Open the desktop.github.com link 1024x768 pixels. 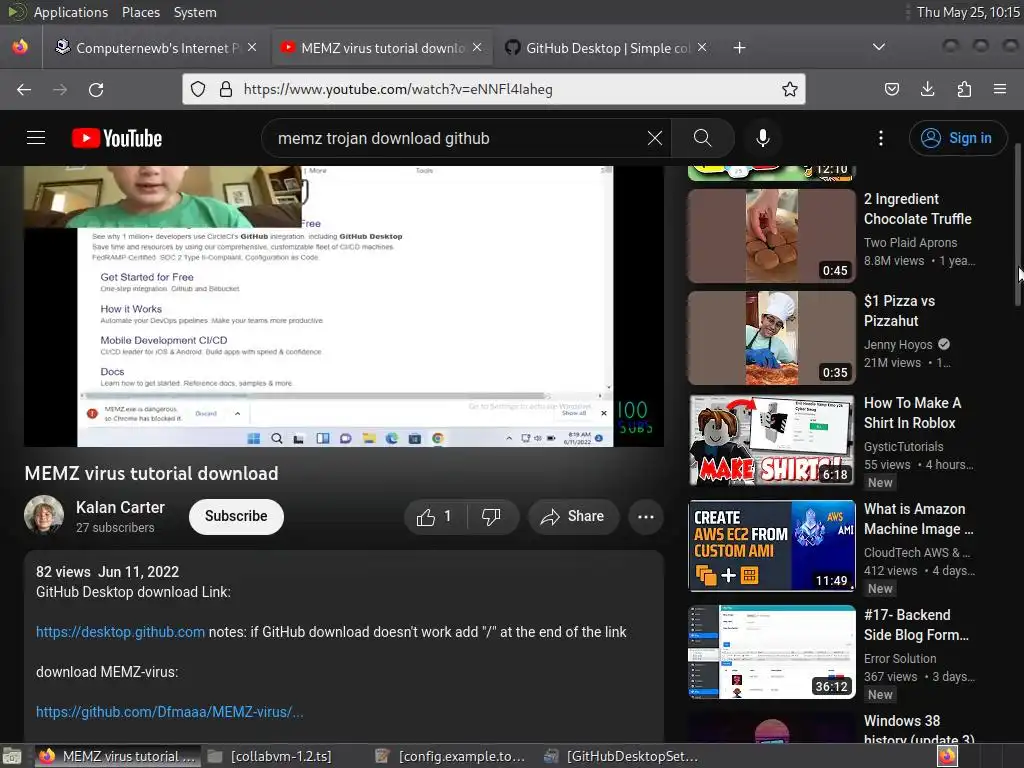120,632
